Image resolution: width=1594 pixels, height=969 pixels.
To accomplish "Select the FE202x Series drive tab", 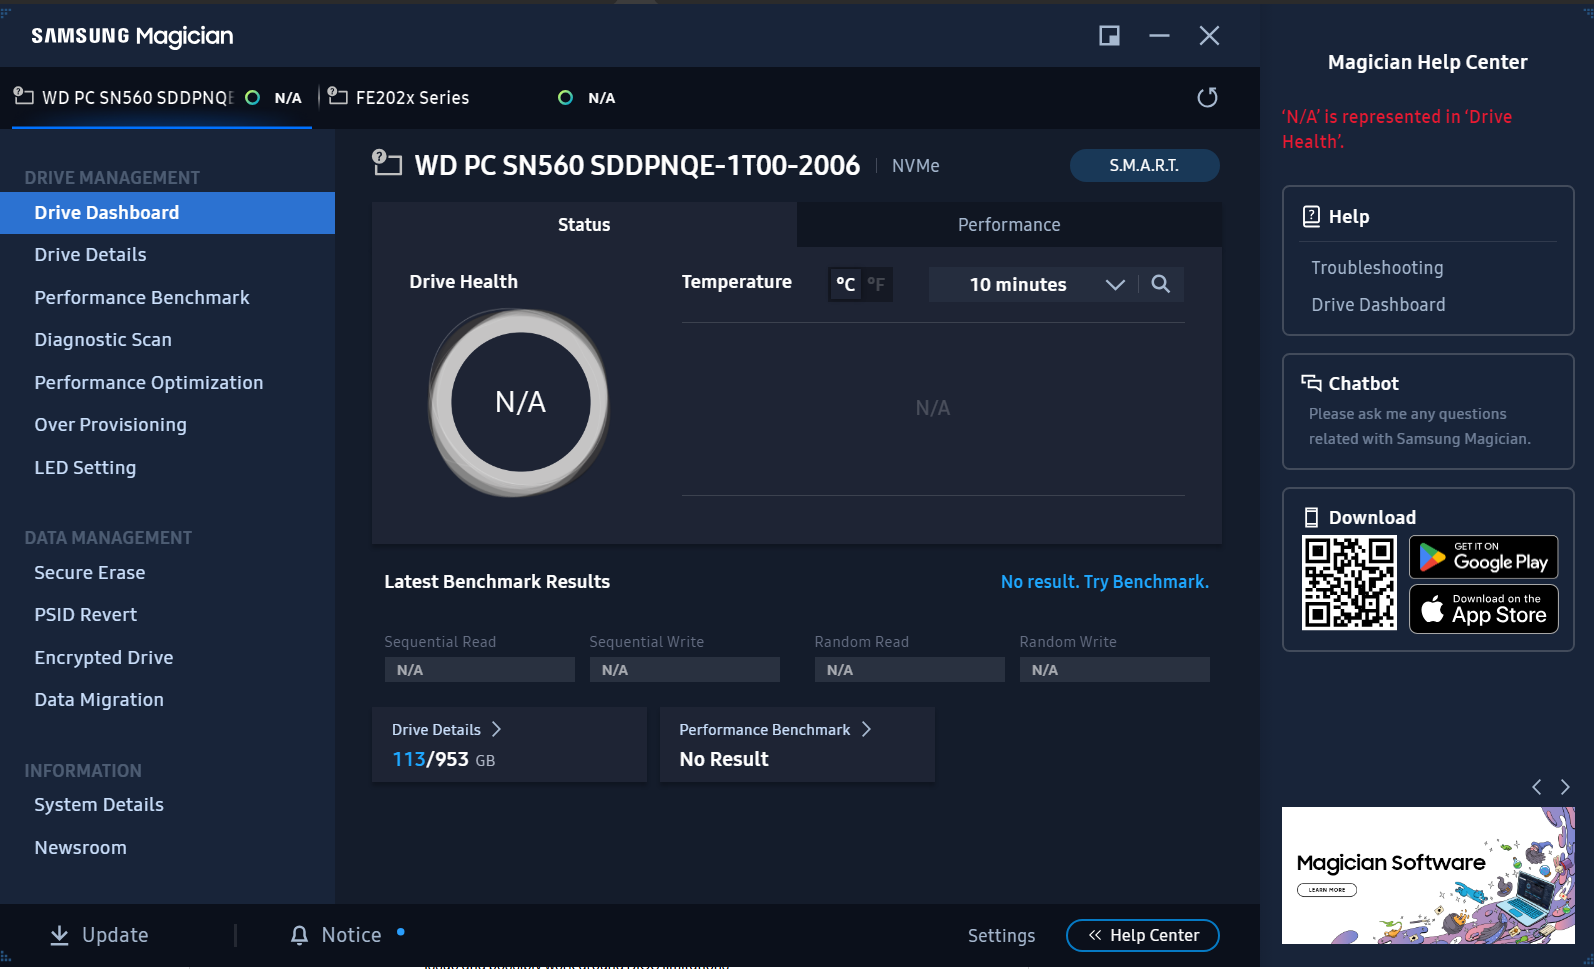I will 412,98.
